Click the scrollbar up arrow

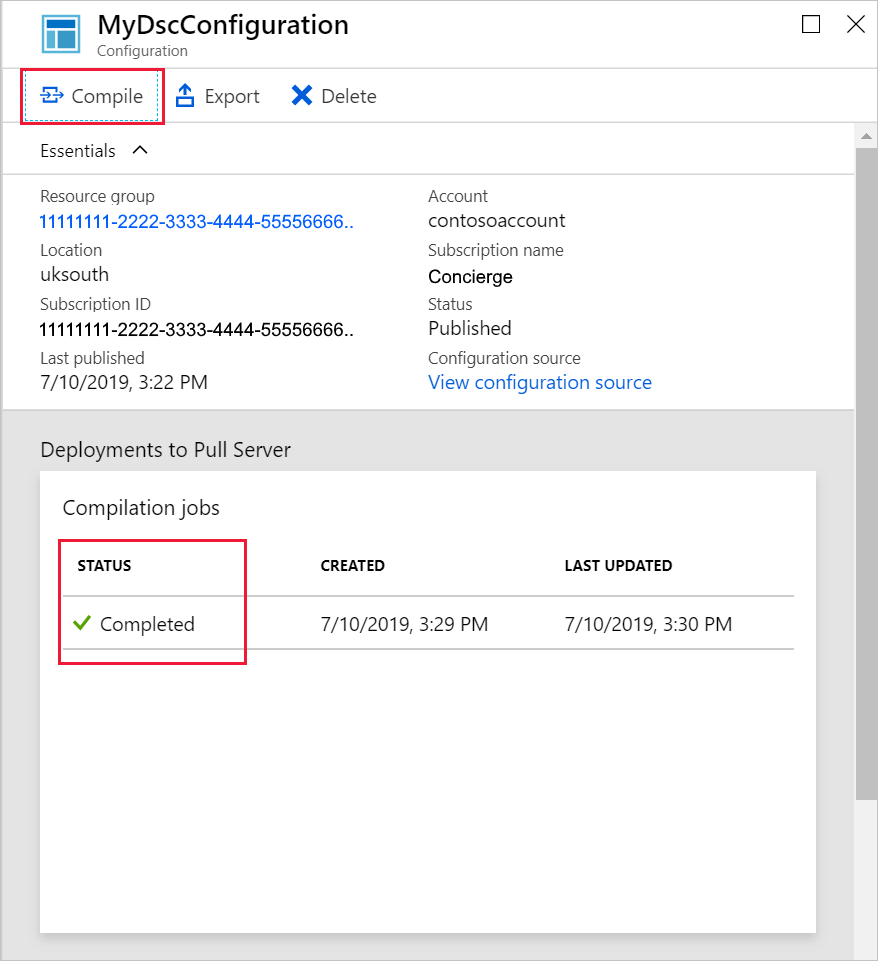tap(866, 136)
